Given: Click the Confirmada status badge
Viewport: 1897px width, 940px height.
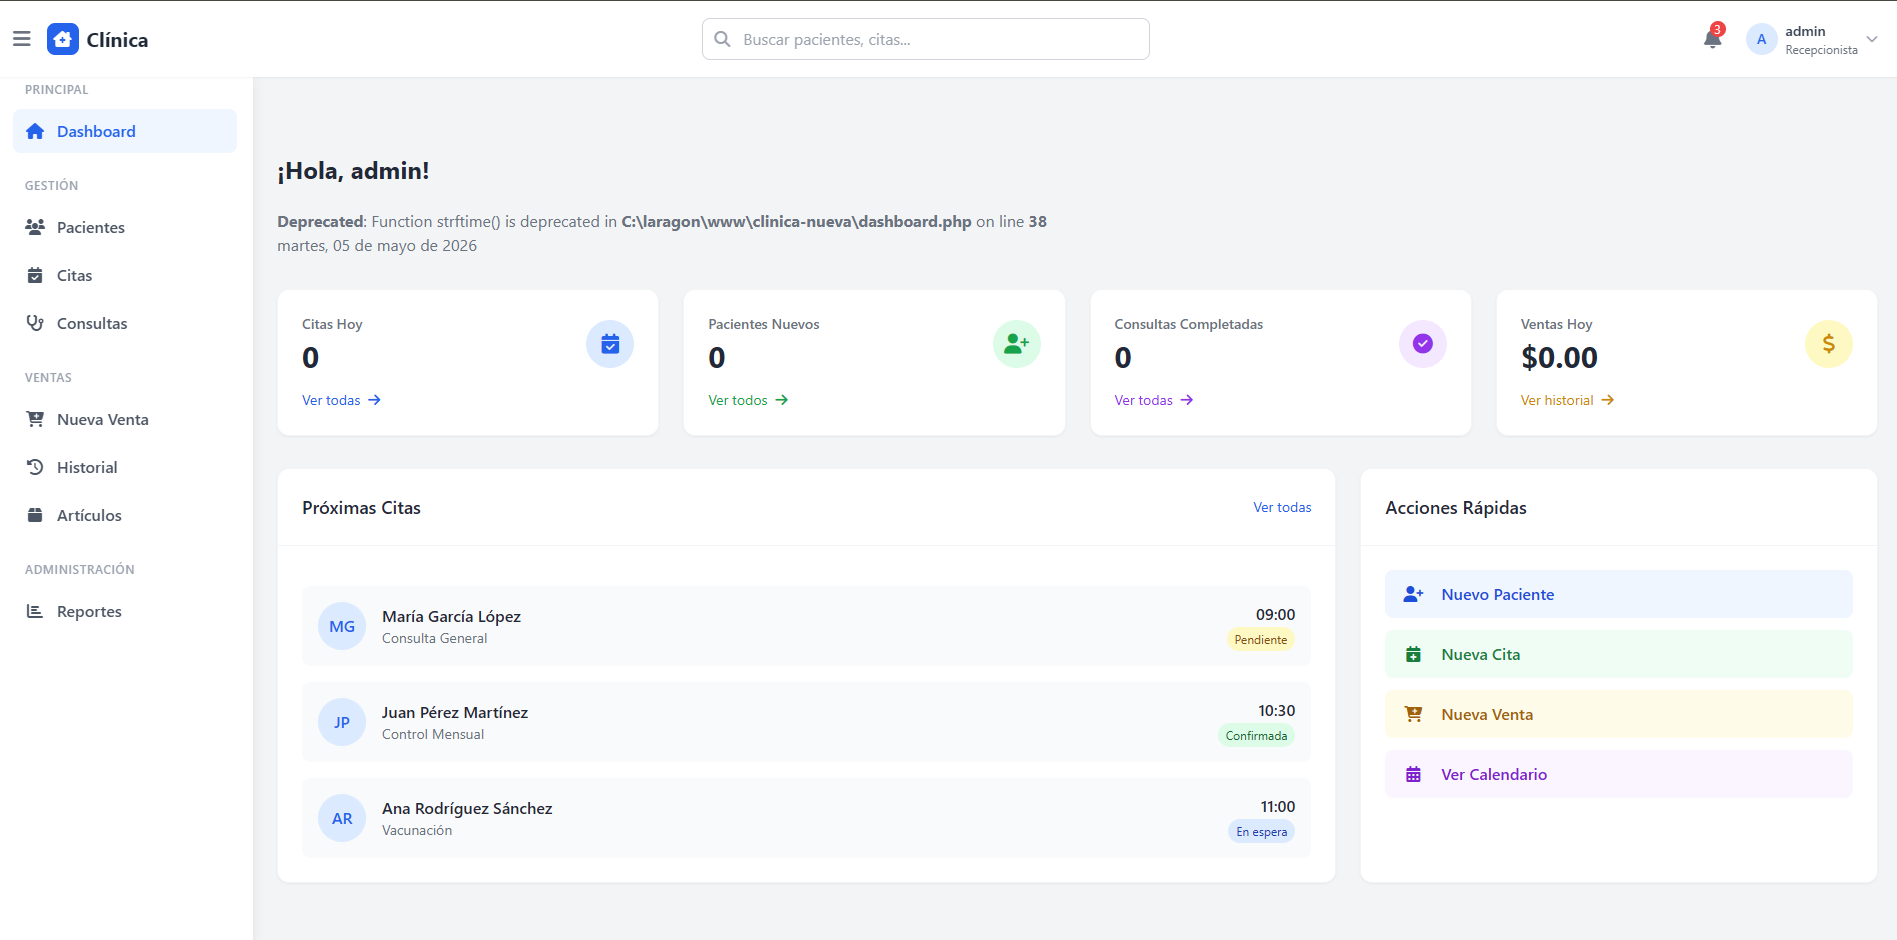Looking at the screenshot, I should coord(1256,736).
